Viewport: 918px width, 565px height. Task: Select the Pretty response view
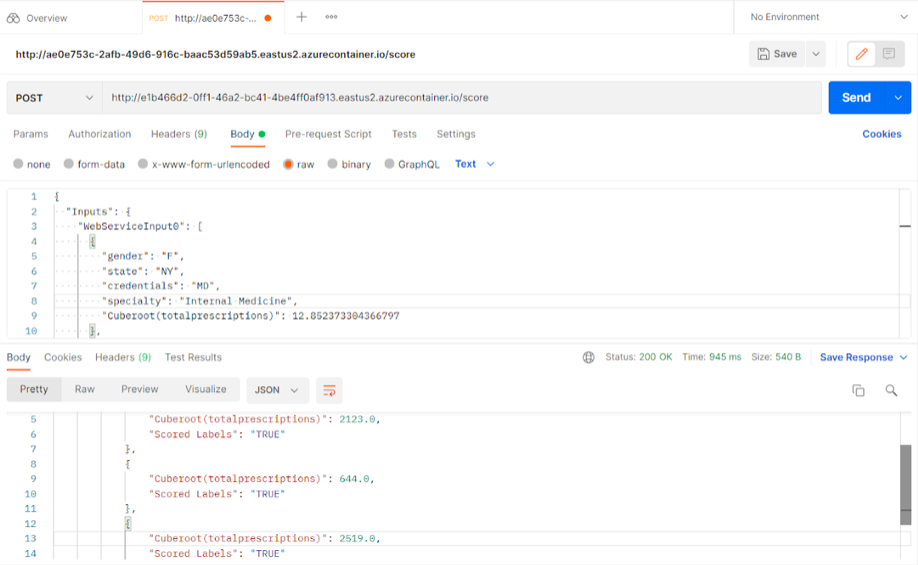tap(34, 389)
